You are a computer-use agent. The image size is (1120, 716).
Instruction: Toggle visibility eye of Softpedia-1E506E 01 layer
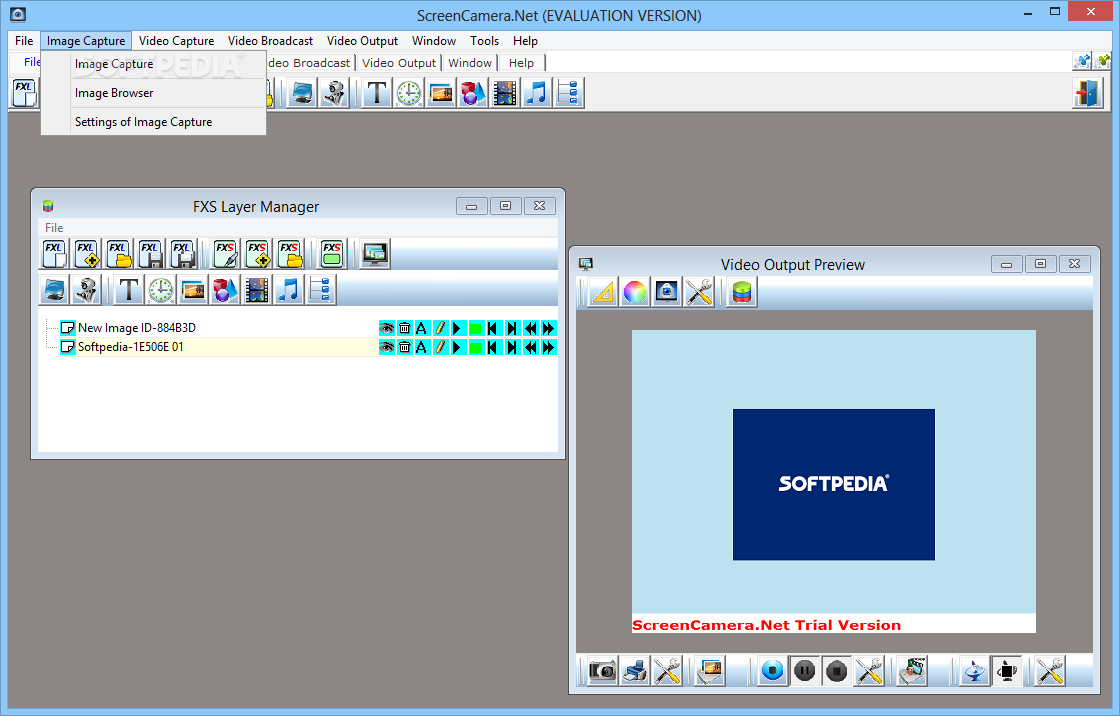[x=386, y=347]
